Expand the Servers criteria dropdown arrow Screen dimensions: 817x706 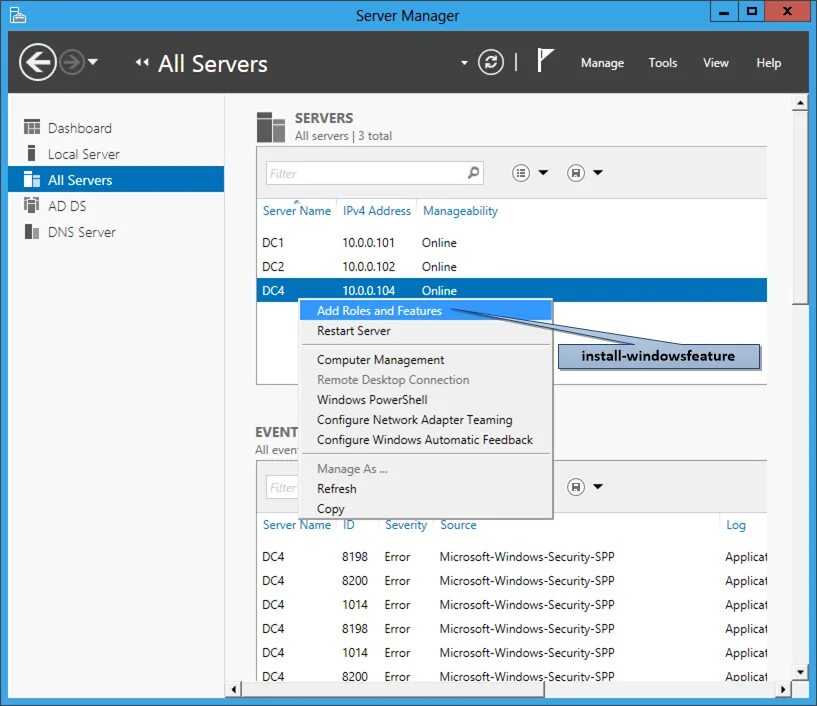[543, 172]
